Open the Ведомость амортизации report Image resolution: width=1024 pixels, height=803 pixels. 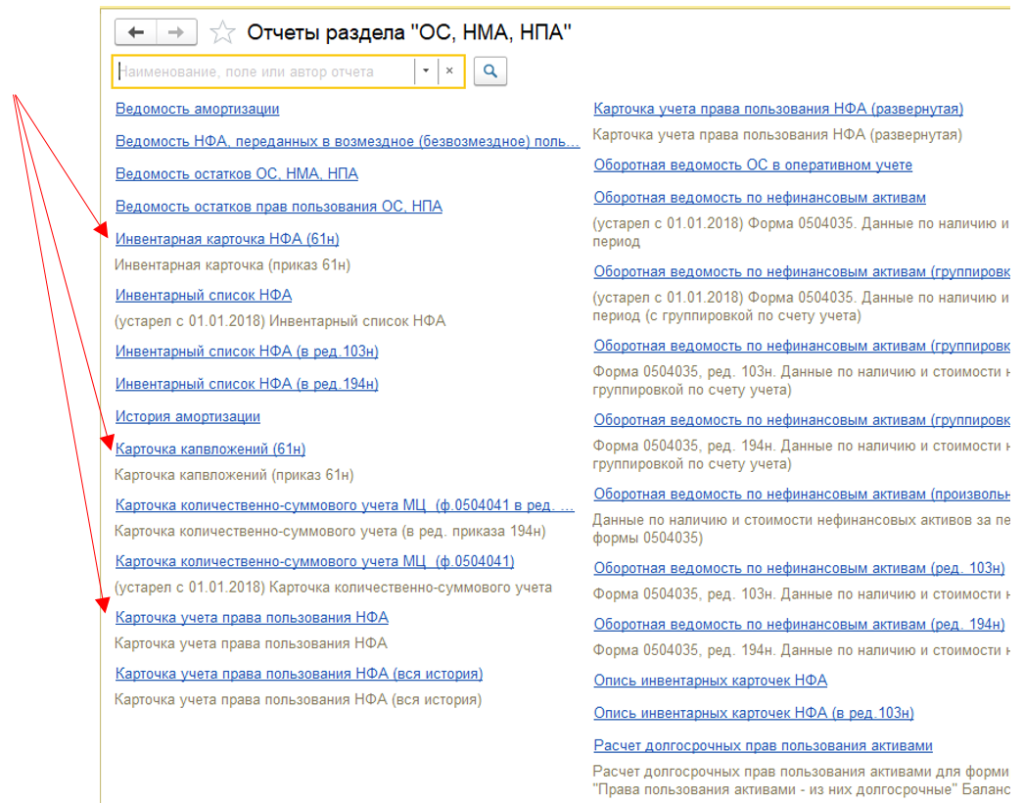[x=197, y=109]
